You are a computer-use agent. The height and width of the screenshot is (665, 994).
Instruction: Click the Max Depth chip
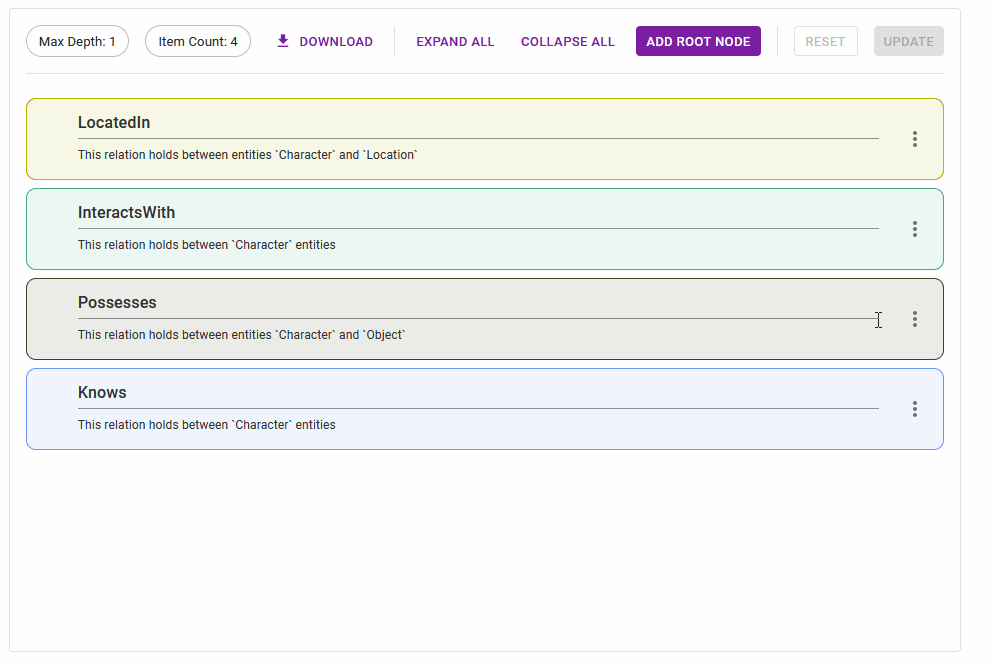pyautogui.click(x=77, y=41)
